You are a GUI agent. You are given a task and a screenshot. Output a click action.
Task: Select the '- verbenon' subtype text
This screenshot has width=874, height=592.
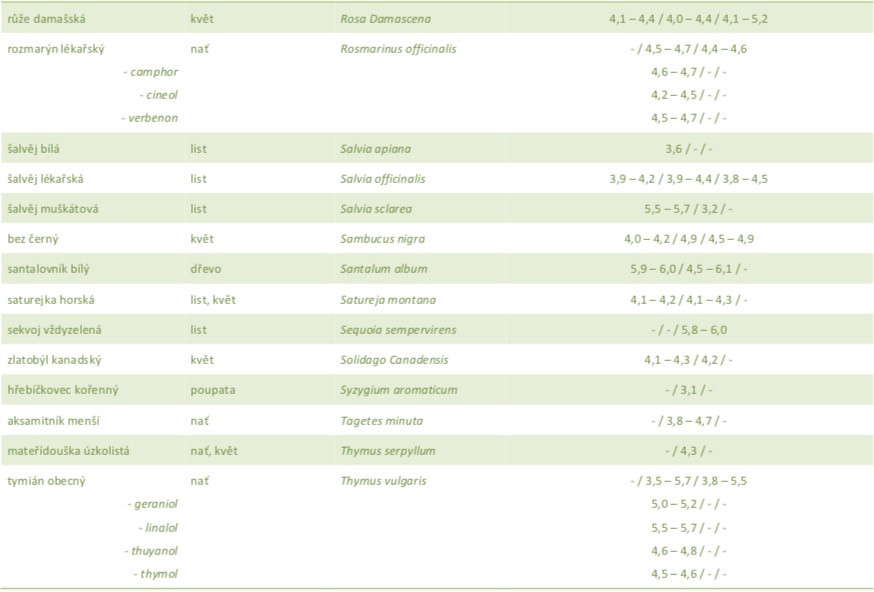coord(151,118)
